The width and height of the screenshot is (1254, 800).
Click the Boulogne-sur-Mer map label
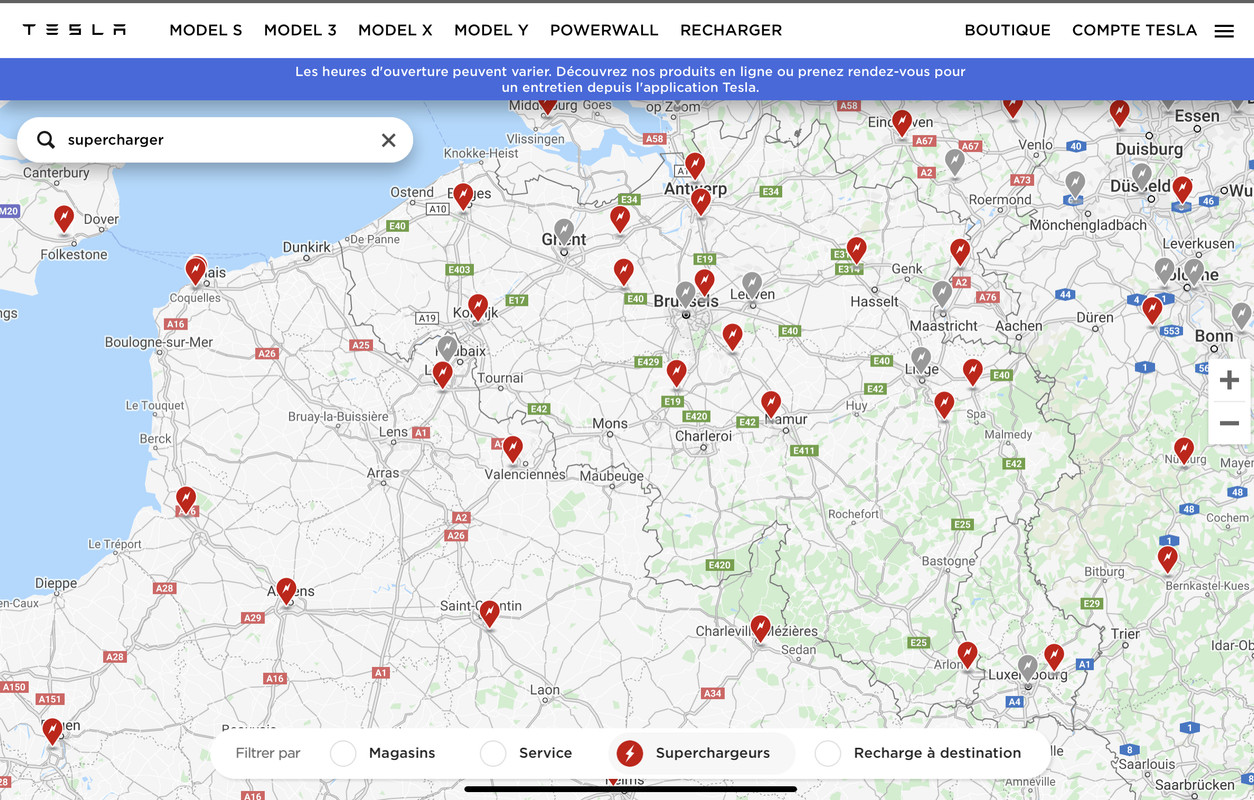[x=159, y=342]
